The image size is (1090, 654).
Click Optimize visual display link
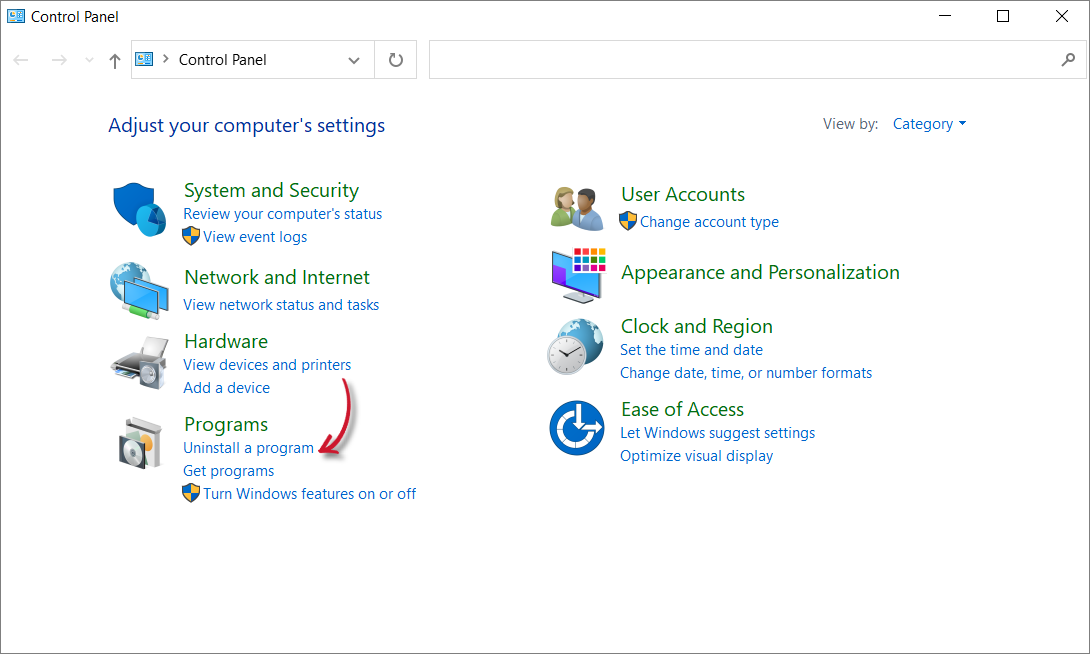697,455
